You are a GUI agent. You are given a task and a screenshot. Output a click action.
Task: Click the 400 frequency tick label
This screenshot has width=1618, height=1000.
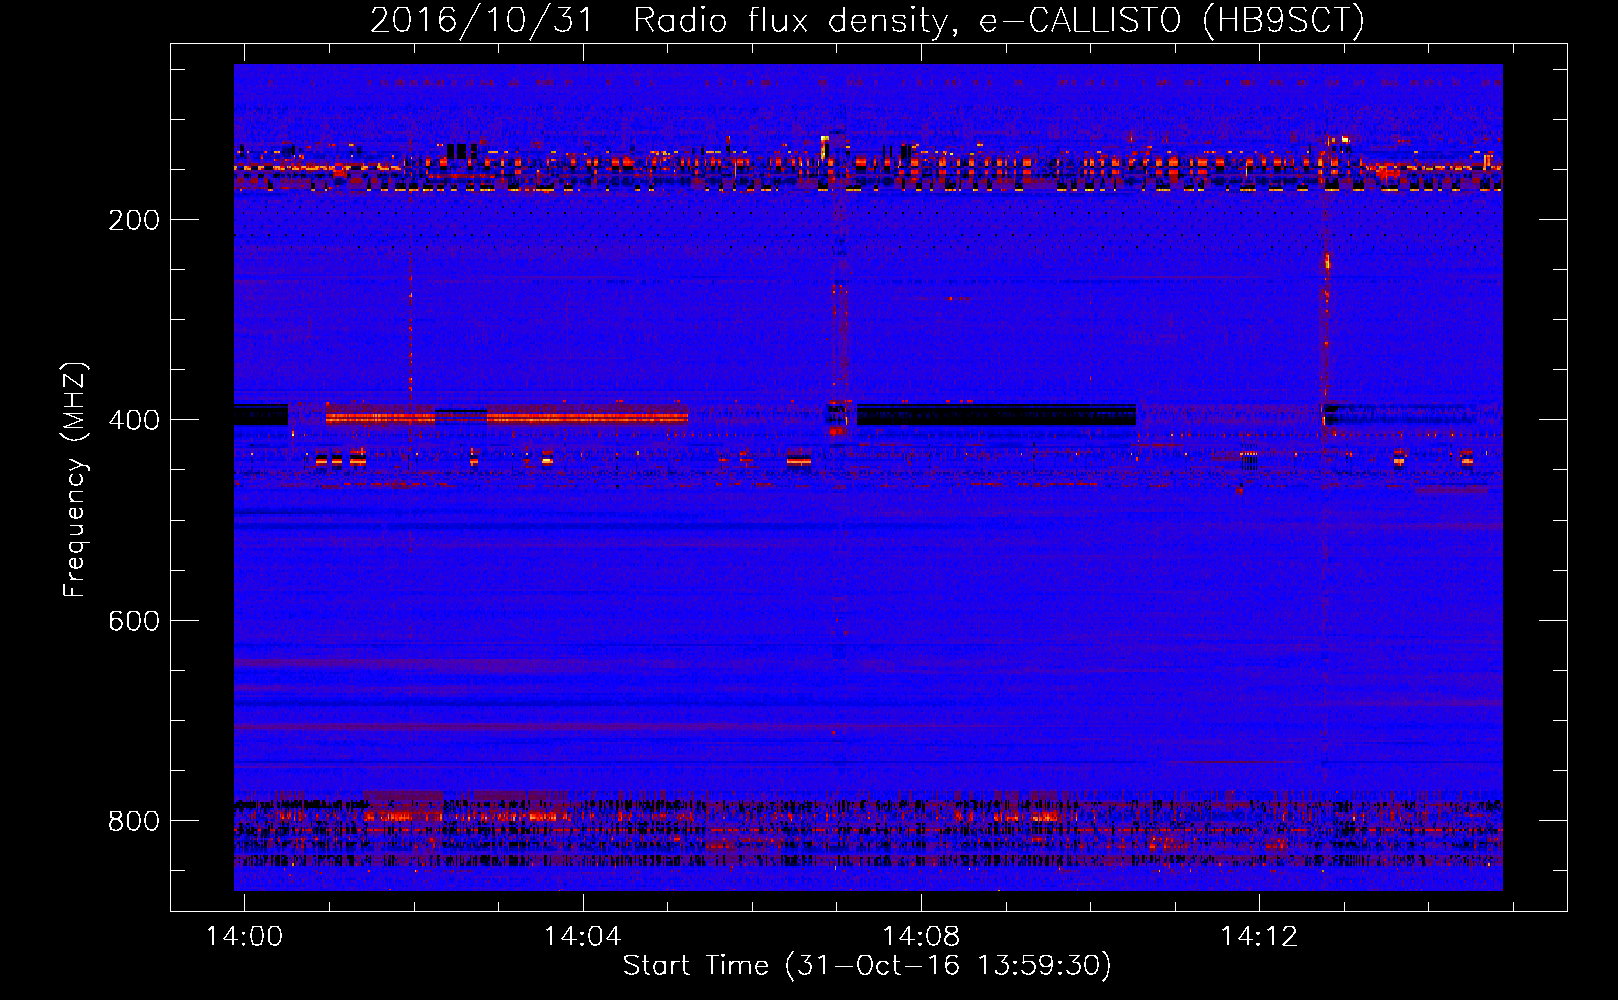134,420
